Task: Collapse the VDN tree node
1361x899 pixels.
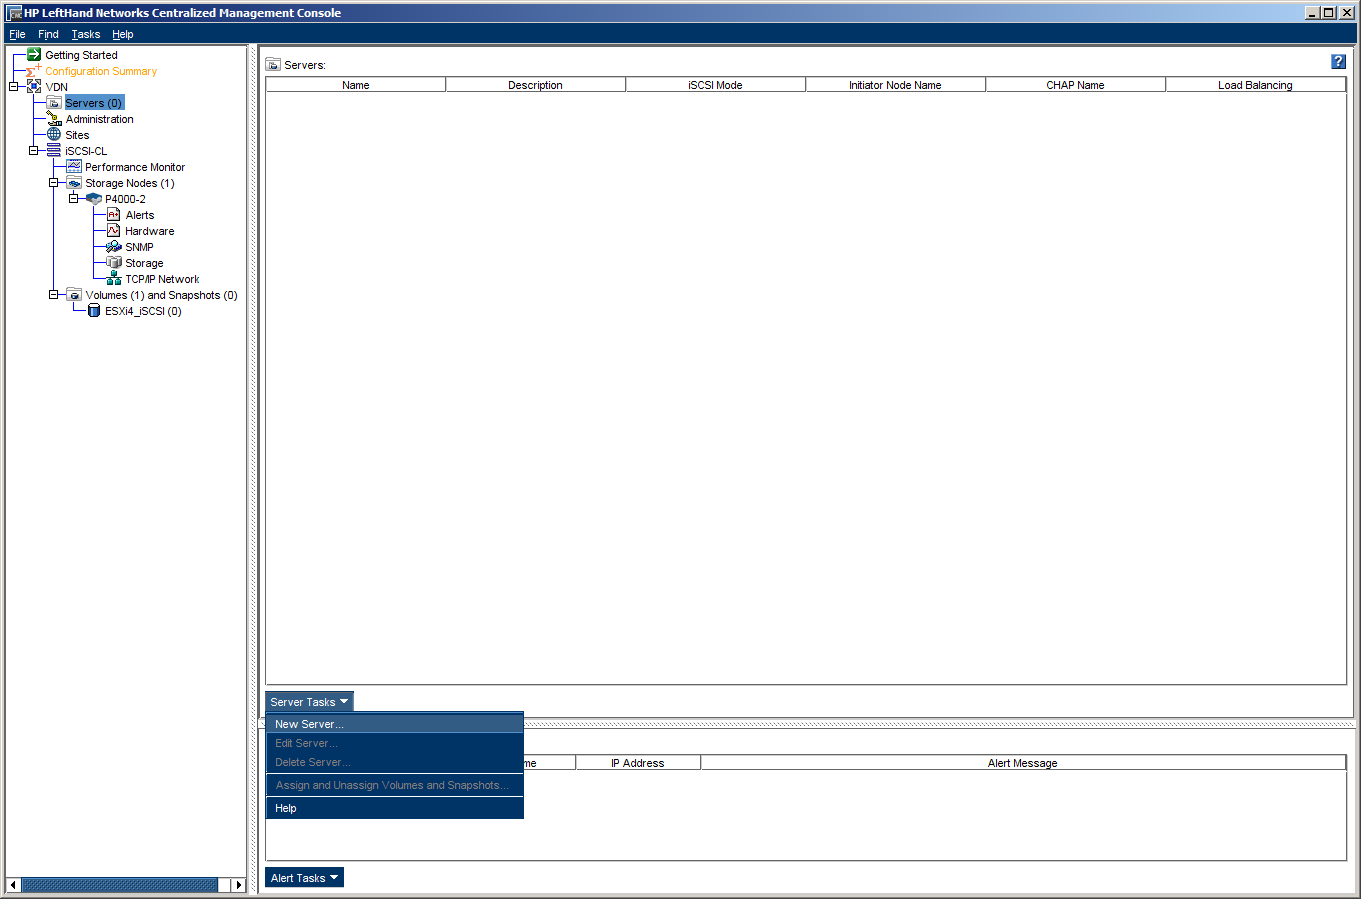Action: 13,87
